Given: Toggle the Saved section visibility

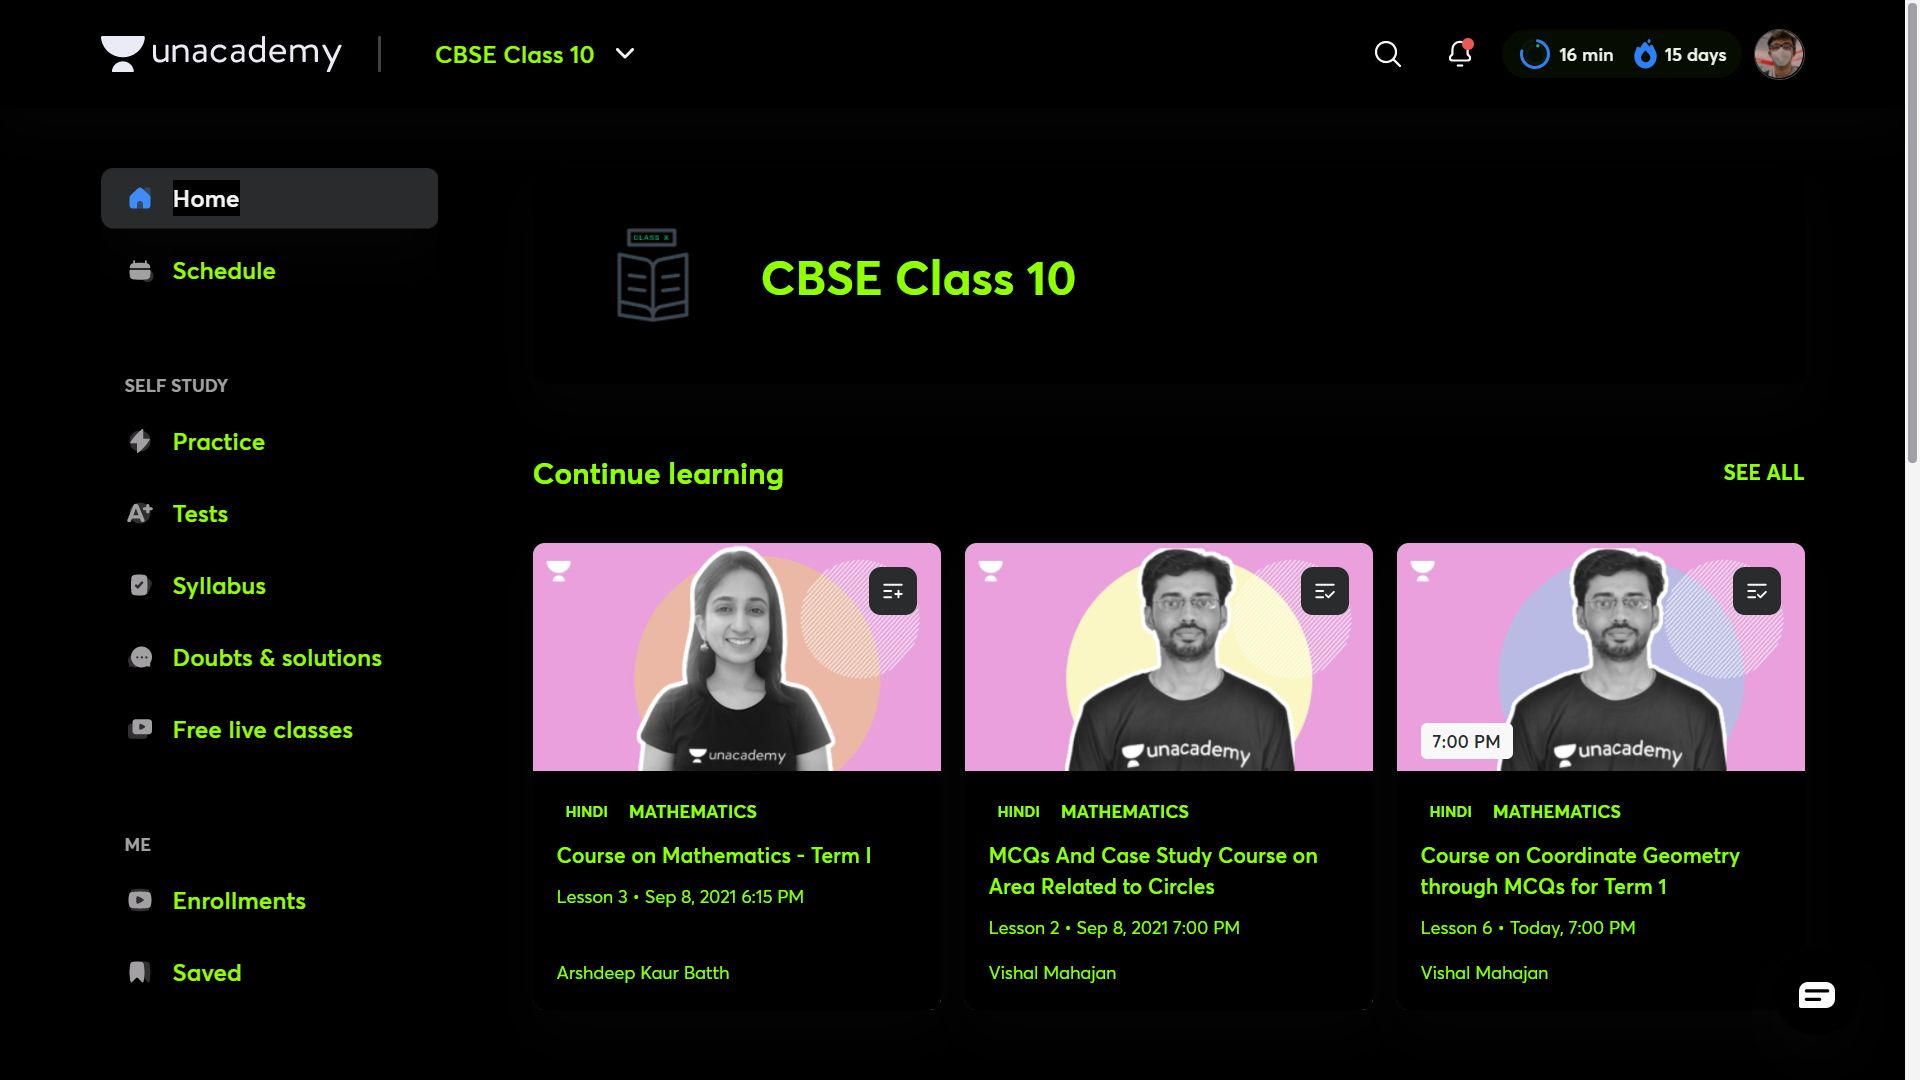Looking at the screenshot, I should click(x=206, y=971).
